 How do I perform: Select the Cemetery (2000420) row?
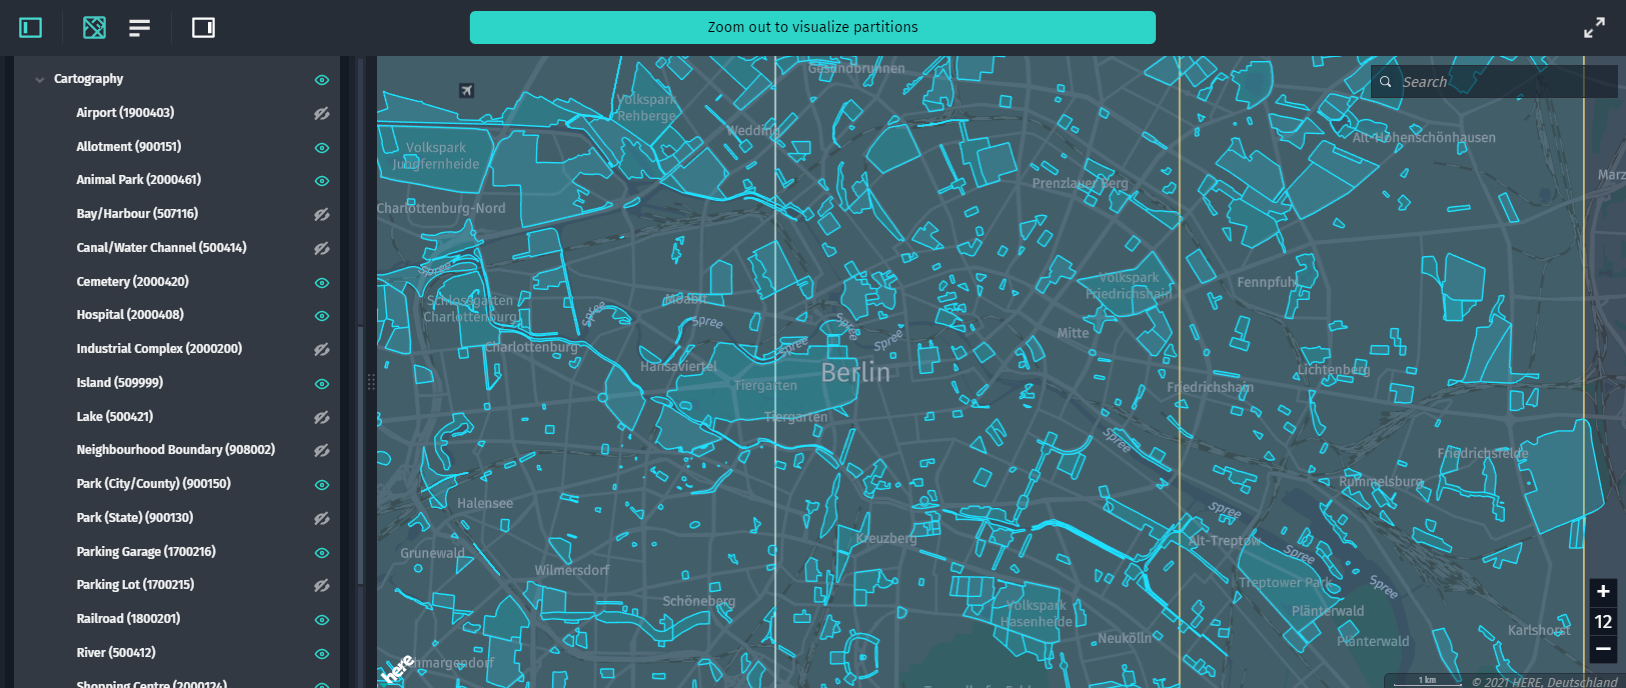(x=177, y=282)
